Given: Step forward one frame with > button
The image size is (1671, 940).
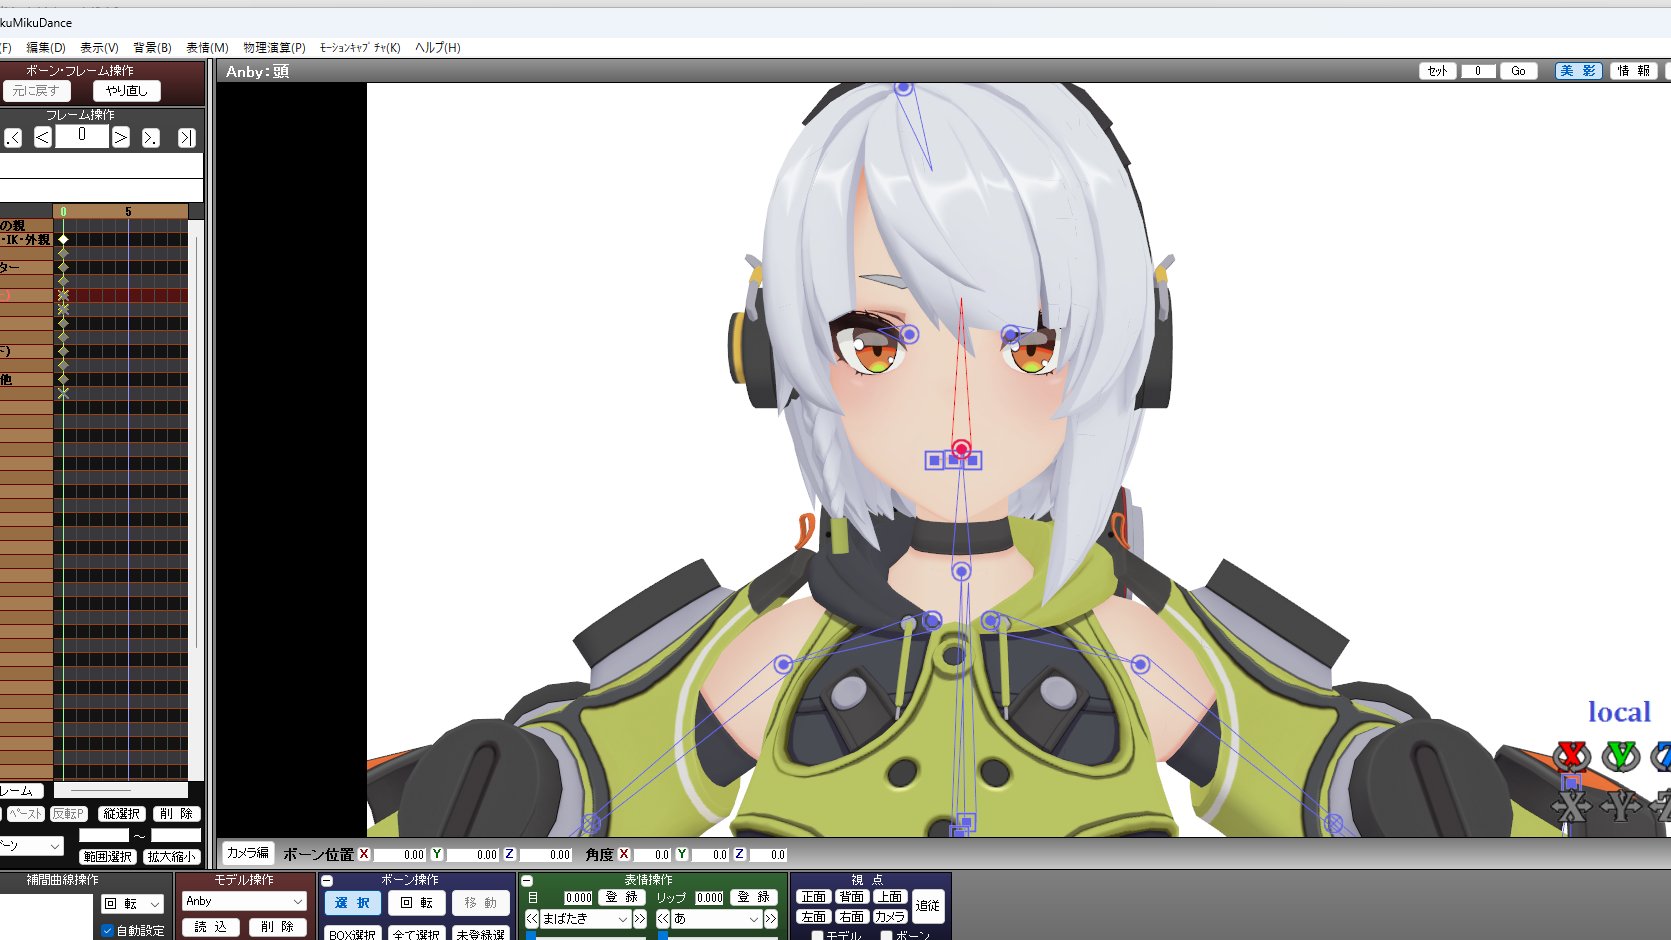Looking at the screenshot, I should 120,138.
